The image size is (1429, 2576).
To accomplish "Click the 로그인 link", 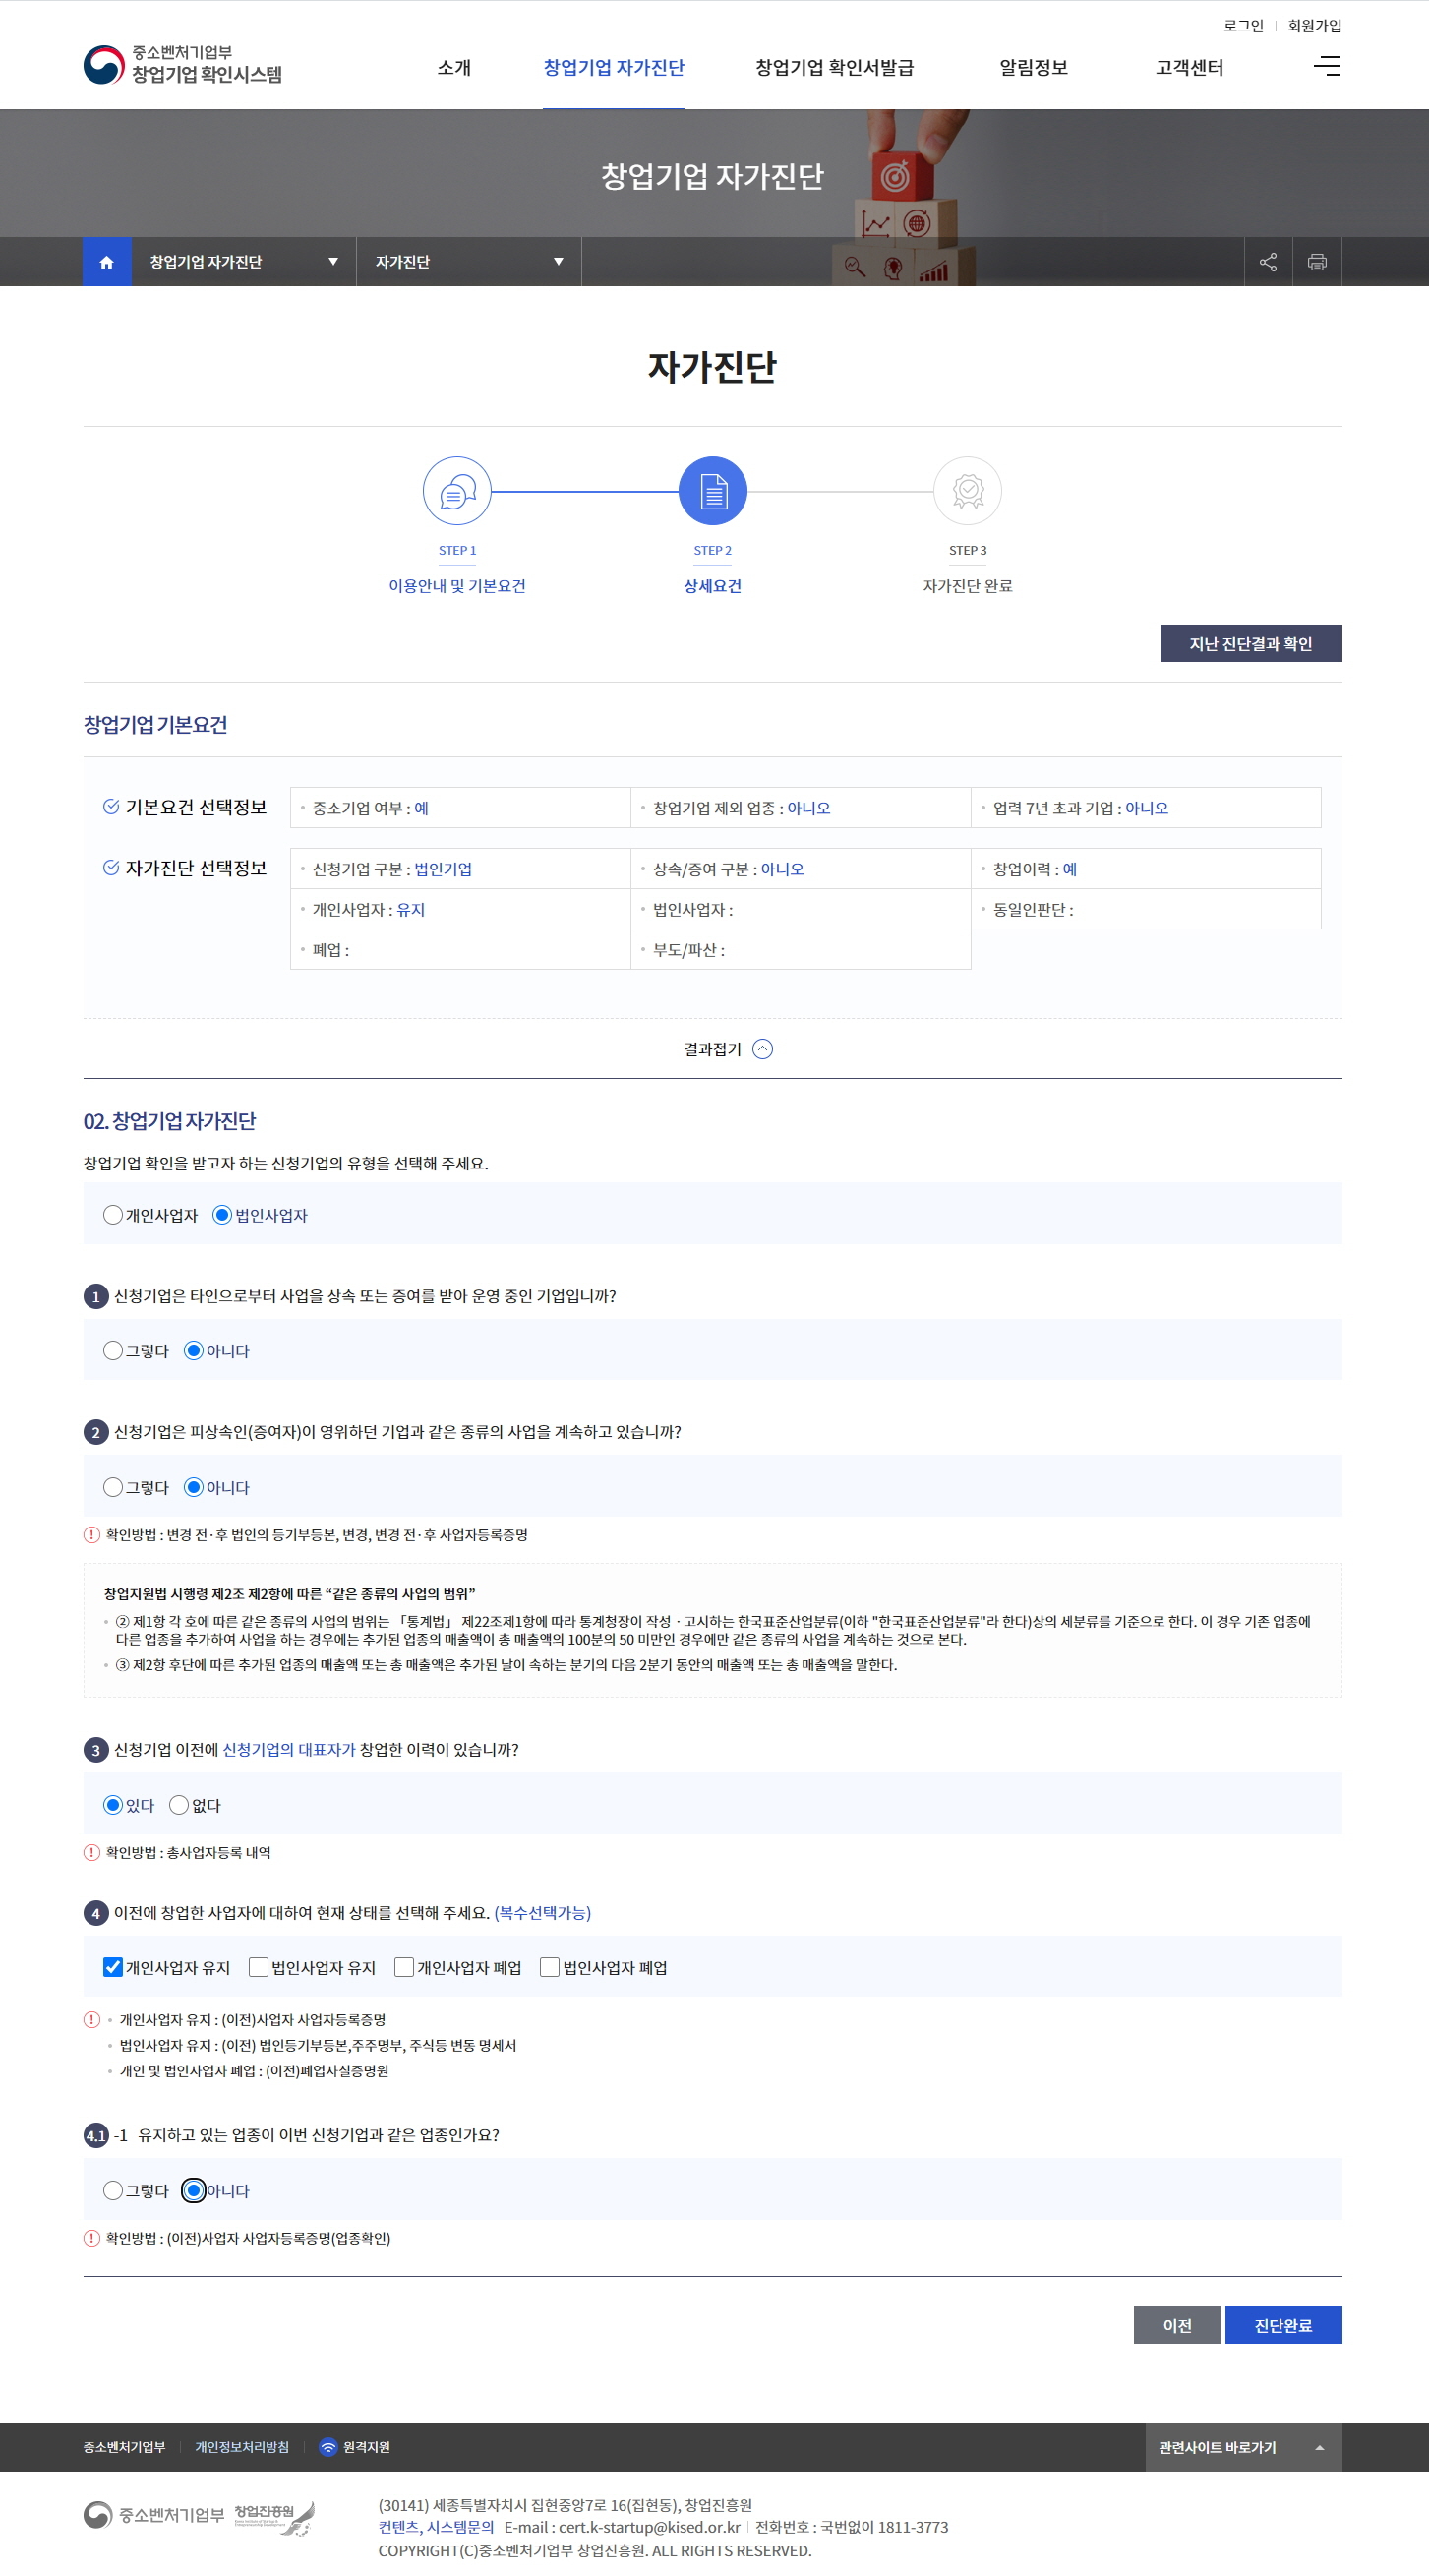I will pyautogui.click(x=1243, y=25).
